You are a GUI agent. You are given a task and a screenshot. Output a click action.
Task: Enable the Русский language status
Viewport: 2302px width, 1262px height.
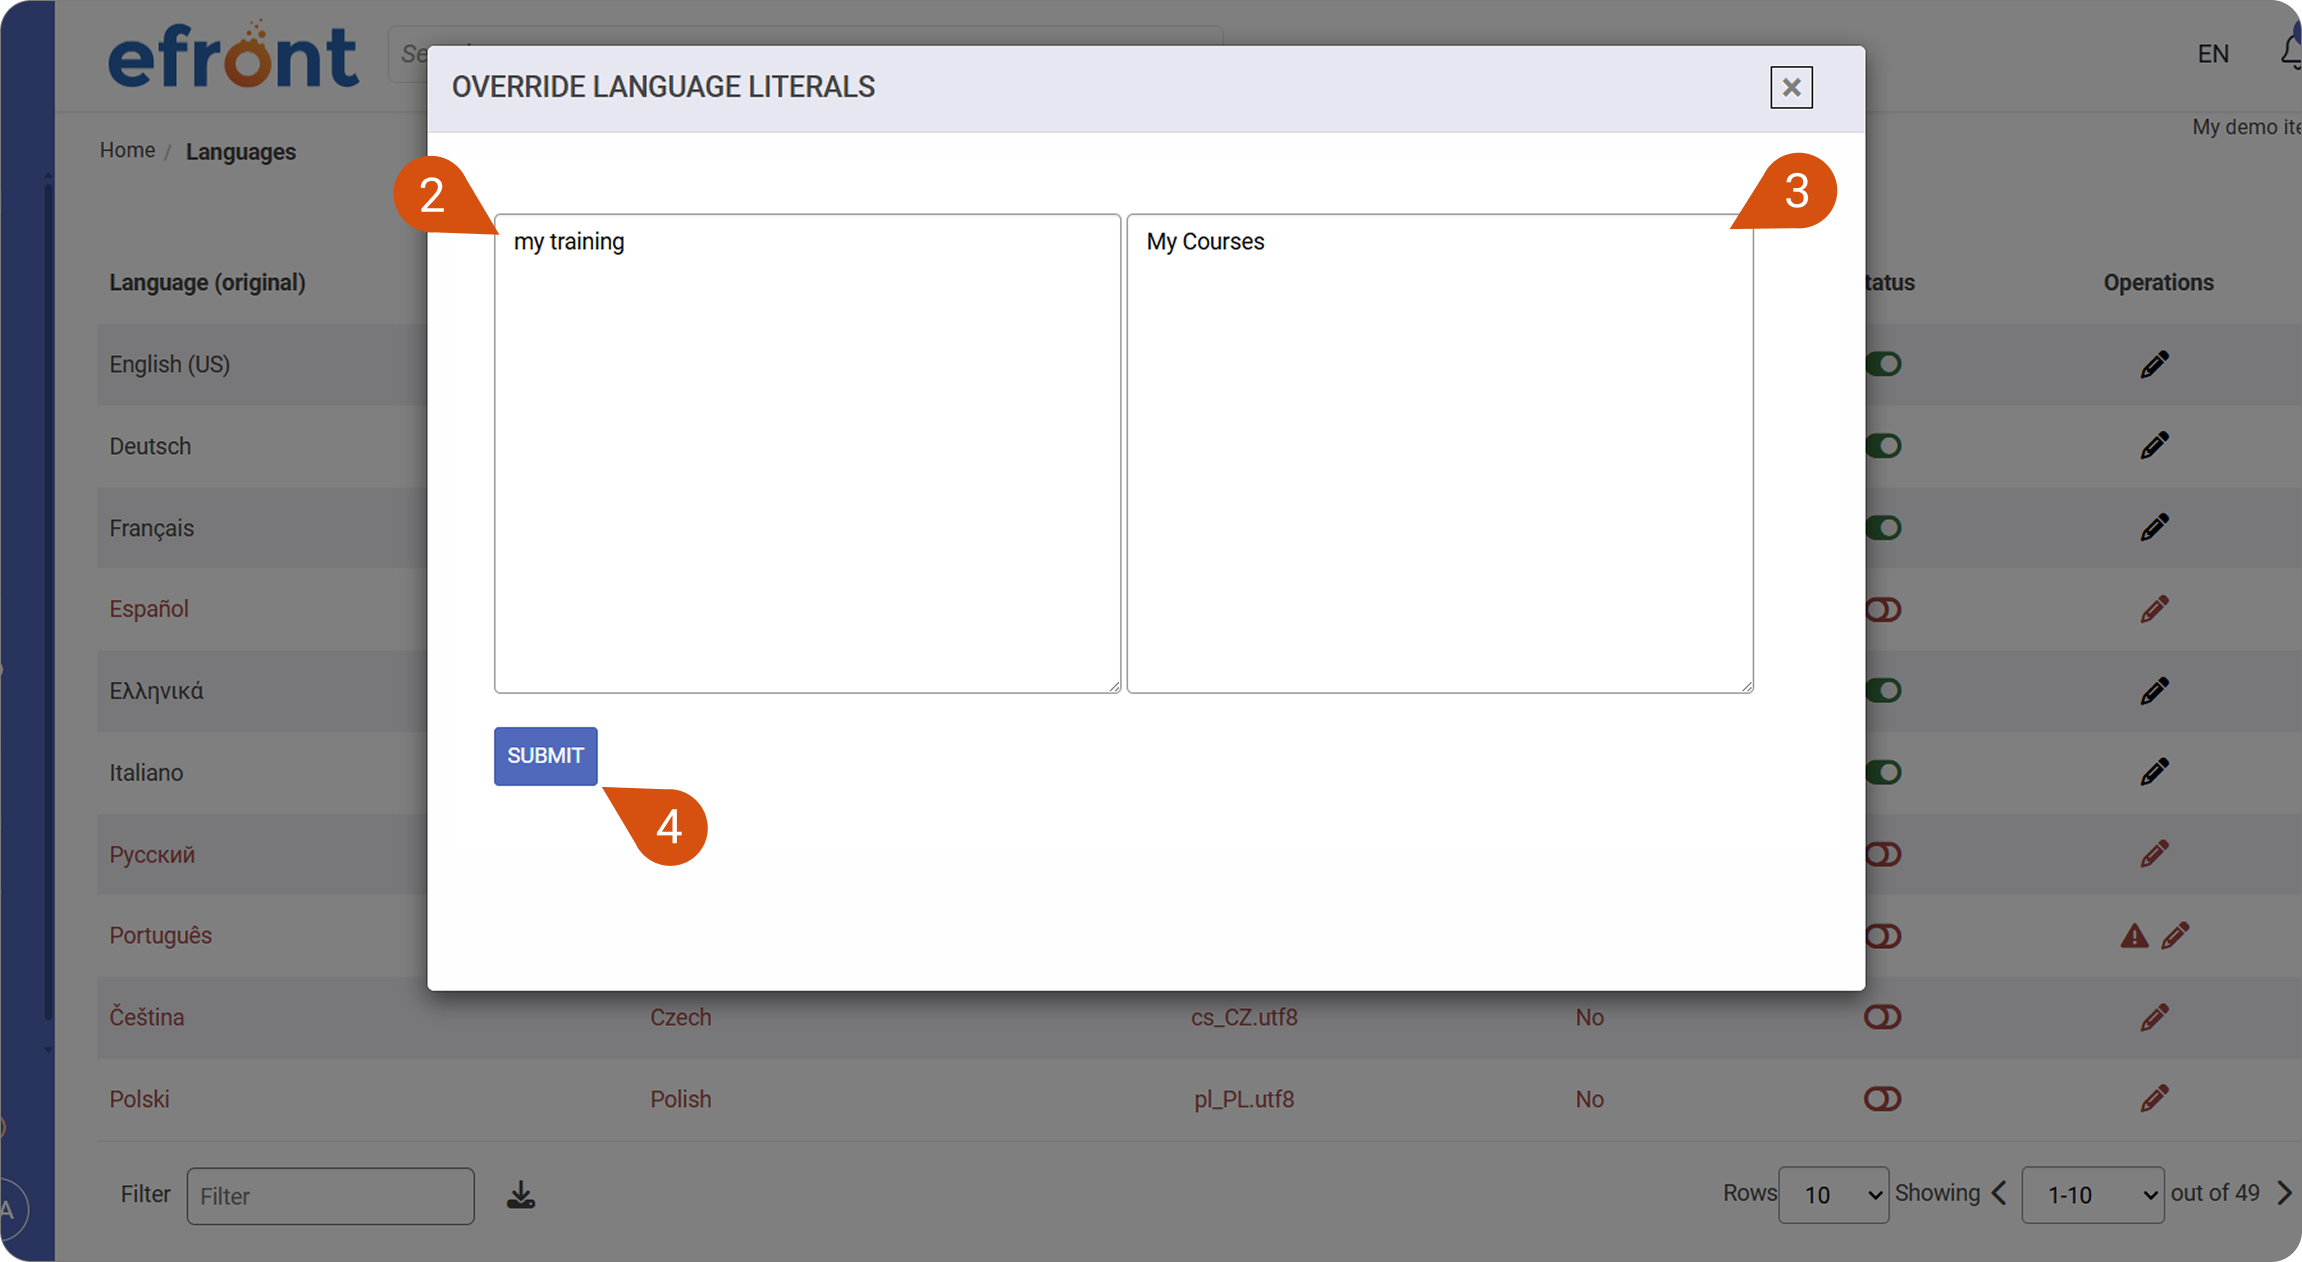tap(1883, 854)
